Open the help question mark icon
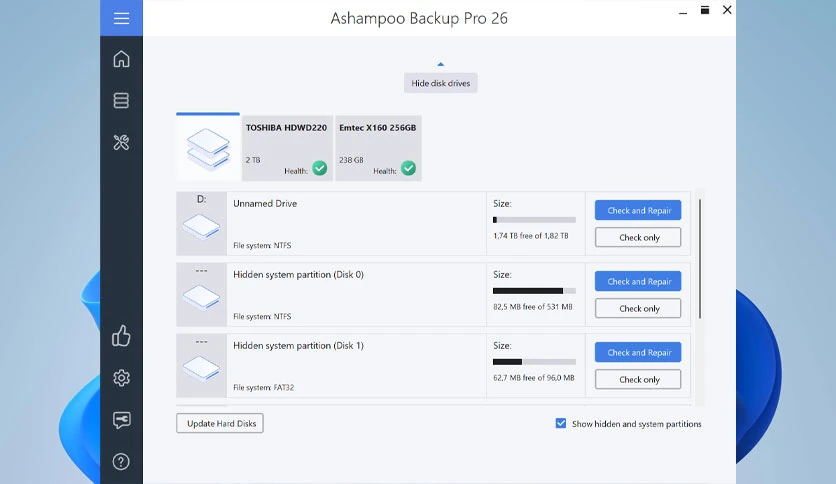Screen dimensions: 836x484 tap(121, 462)
